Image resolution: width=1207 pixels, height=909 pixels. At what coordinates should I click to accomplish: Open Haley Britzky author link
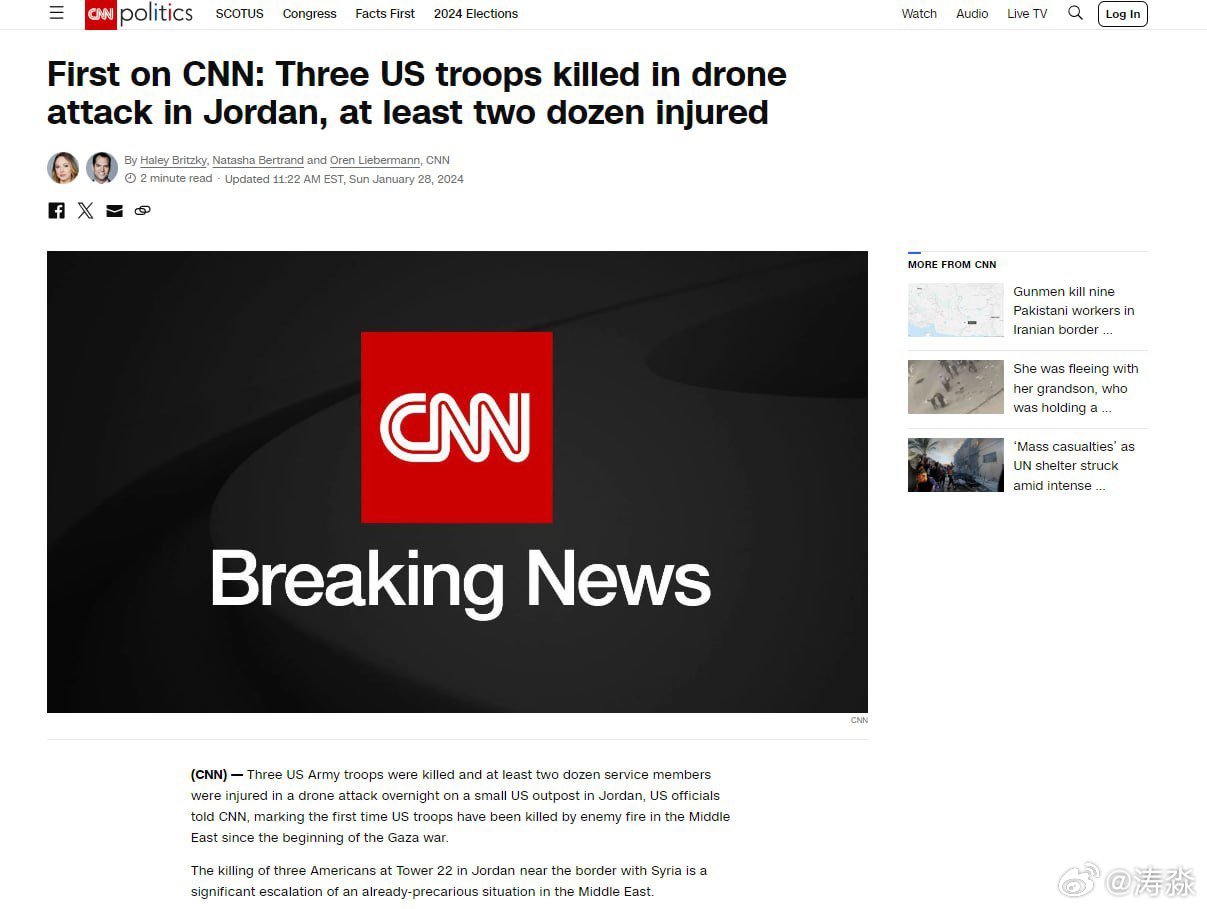(x=173, y=160)
